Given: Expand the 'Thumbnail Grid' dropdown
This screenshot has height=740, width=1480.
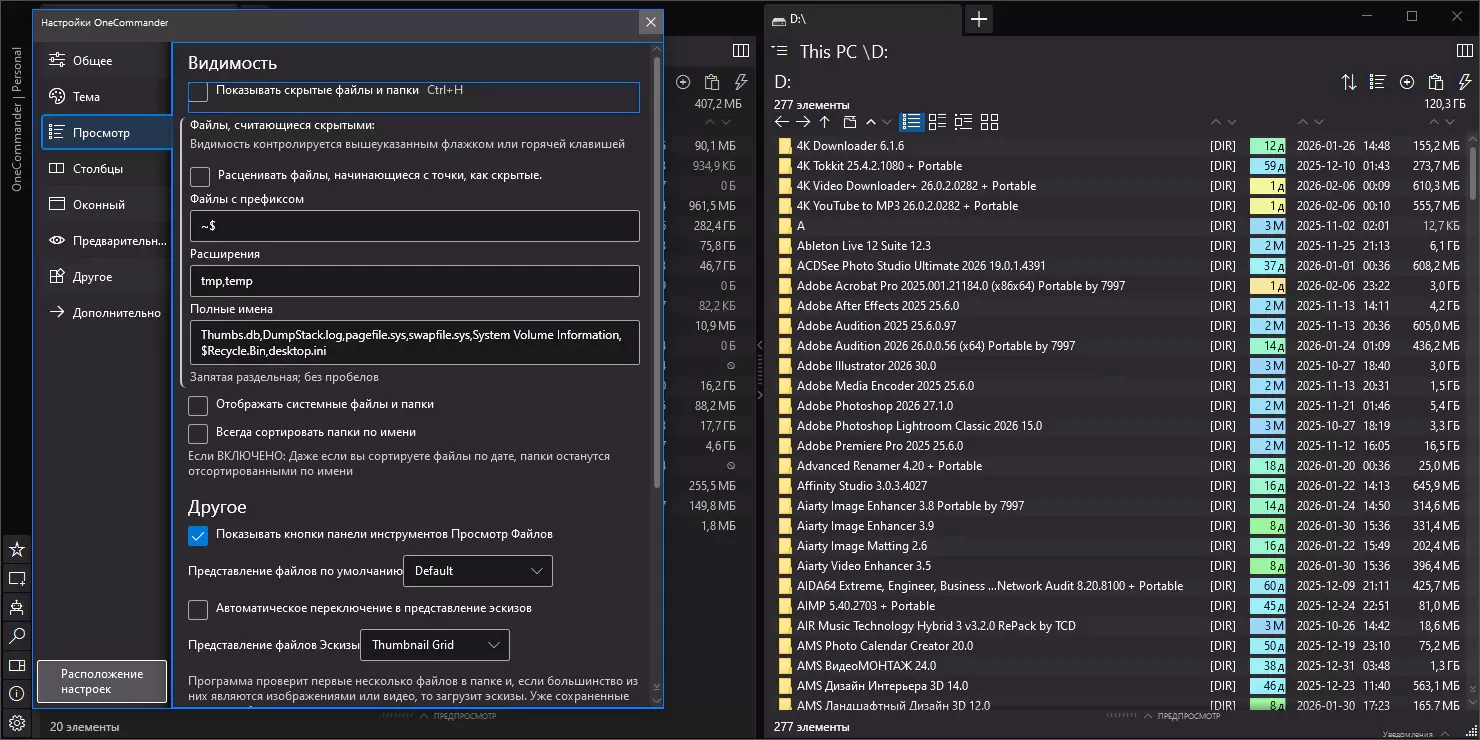Looking at the screenshot, I should [x=434, y=645].
